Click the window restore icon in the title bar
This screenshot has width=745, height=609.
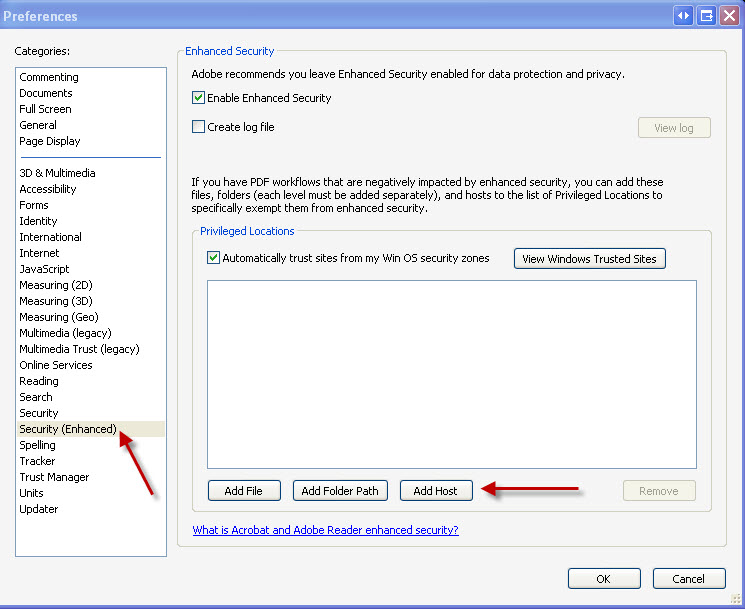click(x=707, y=16)
